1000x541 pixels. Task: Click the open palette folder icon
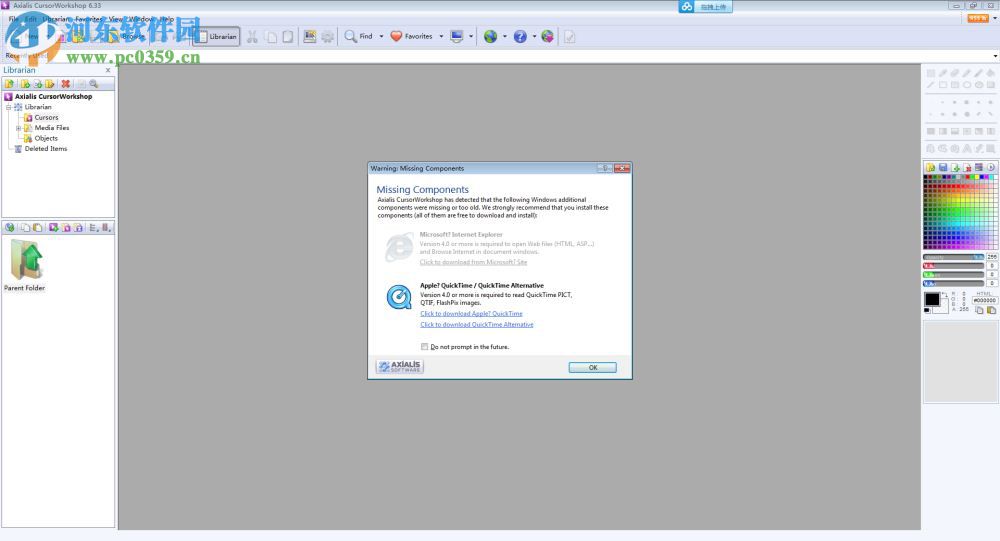click(930, 167)
